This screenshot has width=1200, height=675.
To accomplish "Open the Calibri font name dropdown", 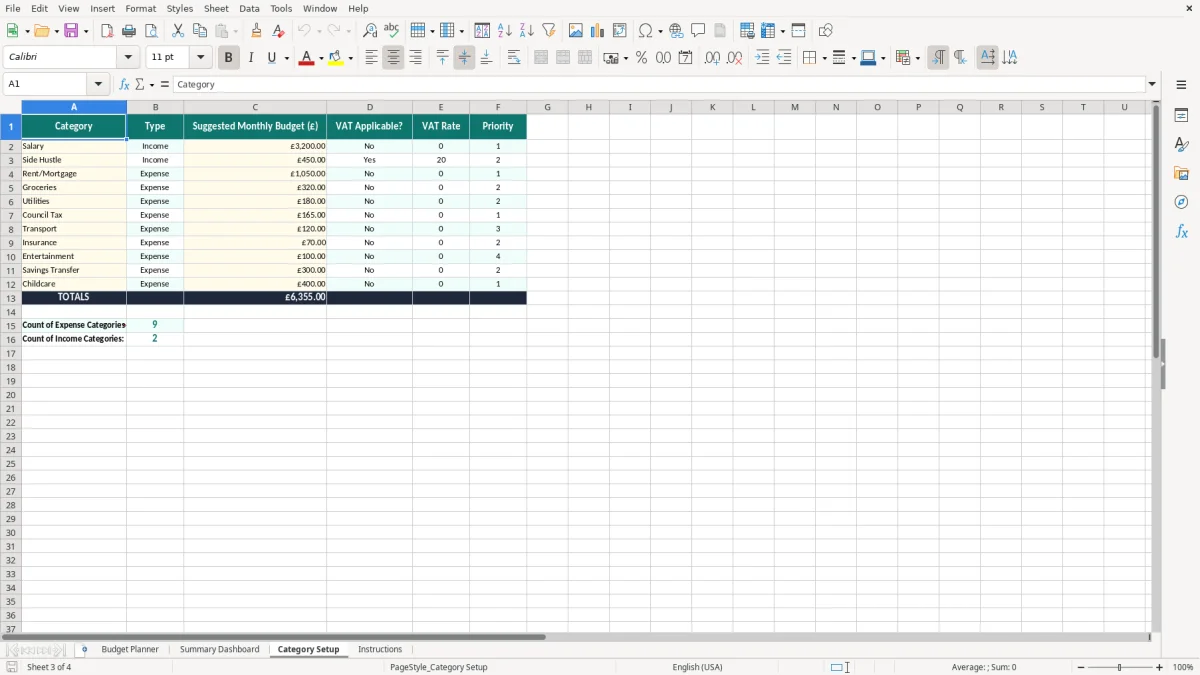I will point(128,58).
